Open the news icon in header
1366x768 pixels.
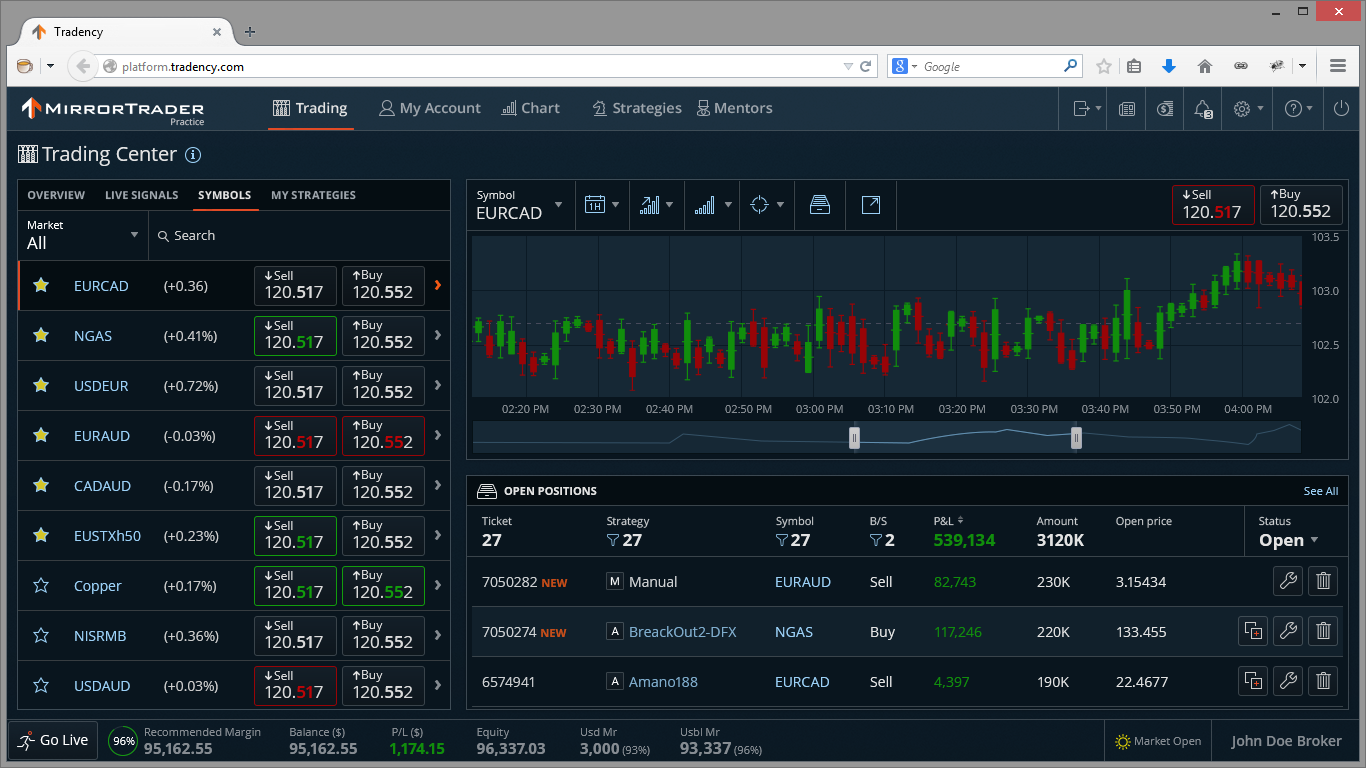coord(1127,109)
